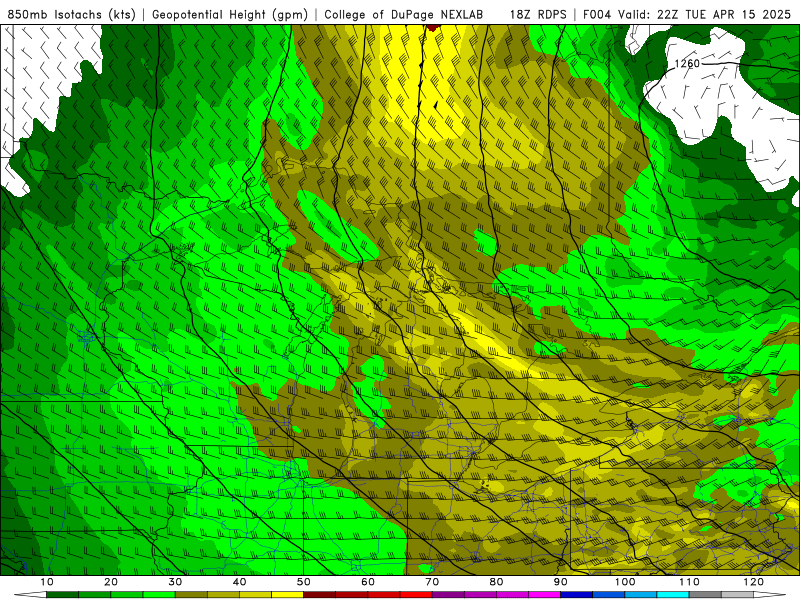800x600 pixels.
Task: Click the 30 kts scale label
Action: coord(175,582)
